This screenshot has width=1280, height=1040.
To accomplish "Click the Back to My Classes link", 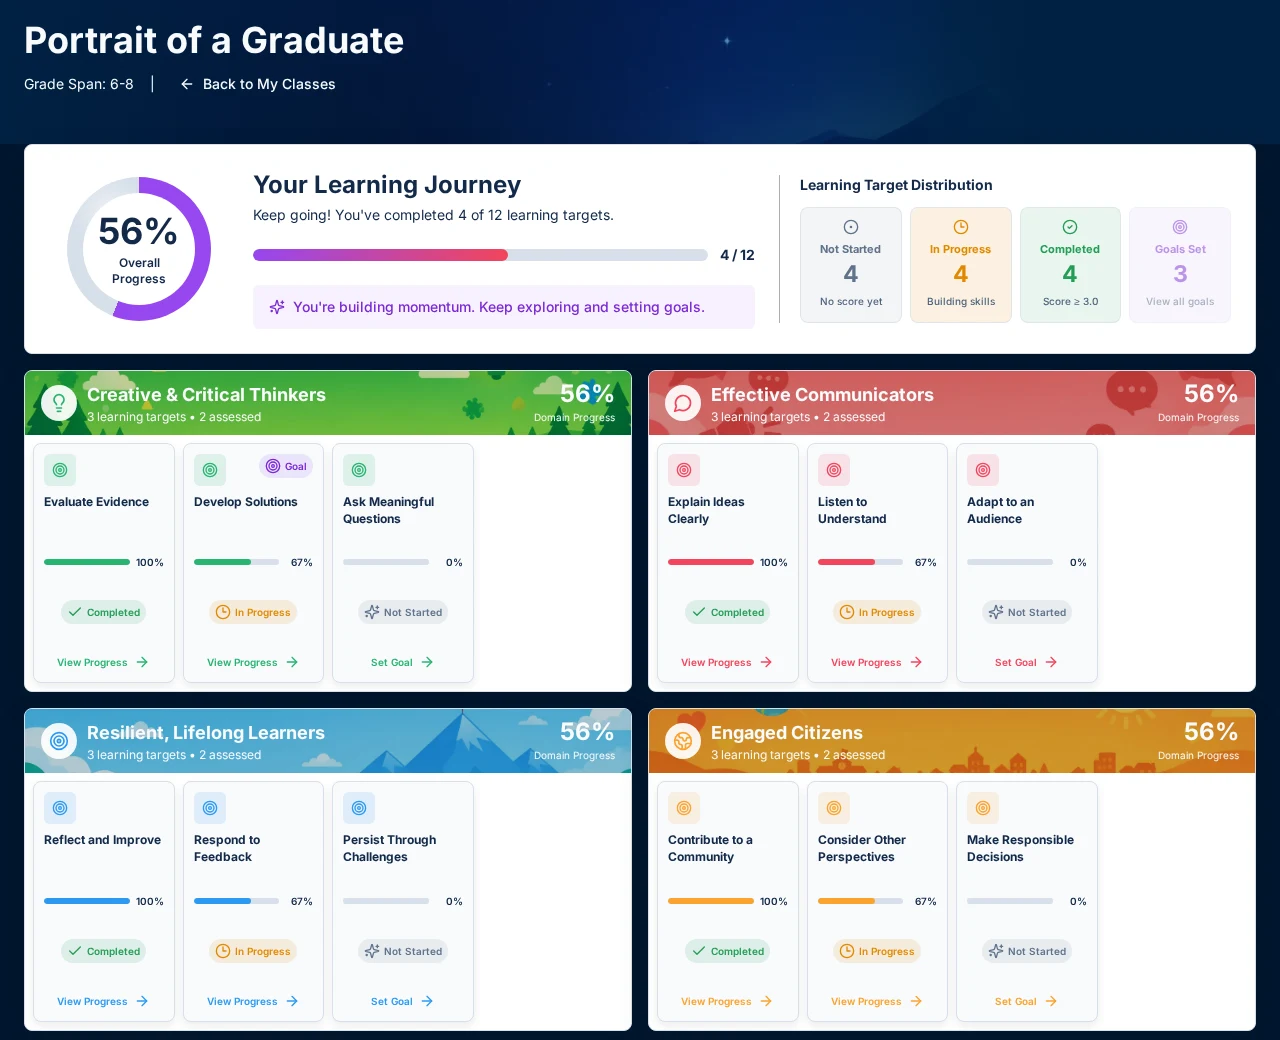I will point(258,84).
